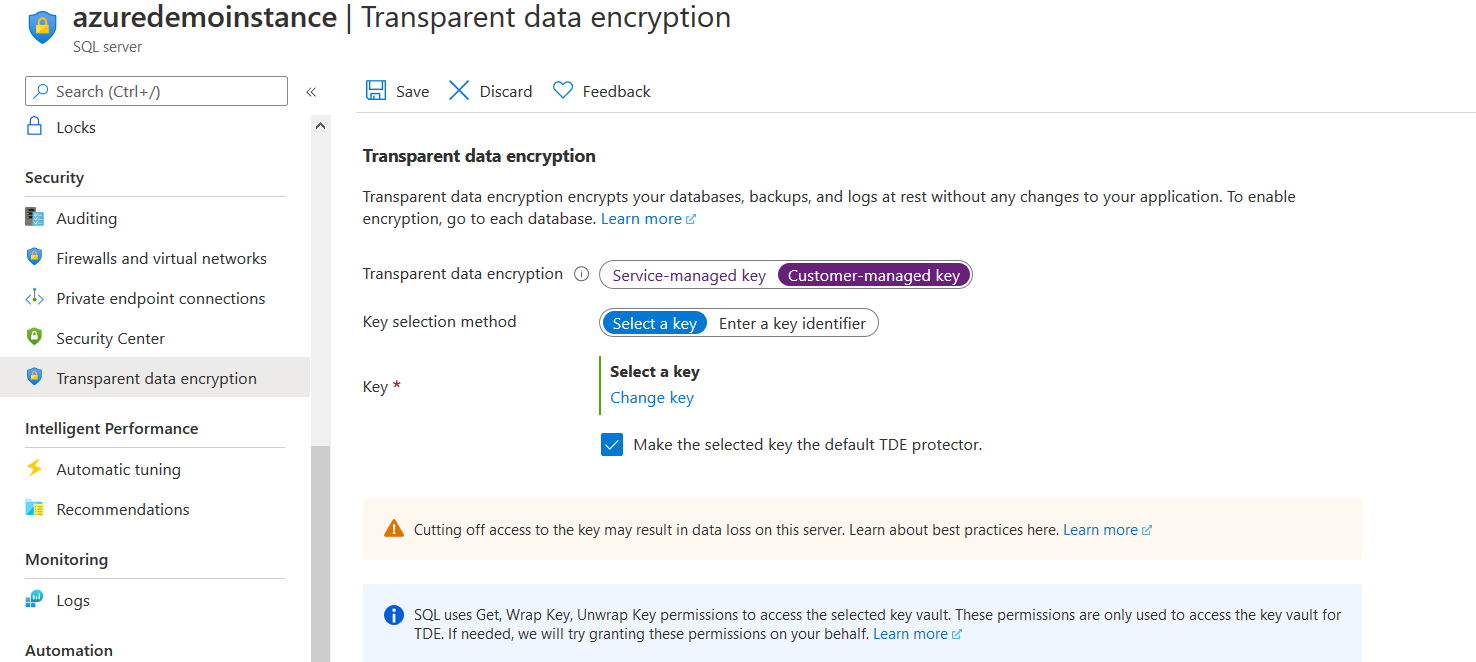Click the Change key link
The height and width of the screenshot is (662, 1476).
(x=652, y=397)
